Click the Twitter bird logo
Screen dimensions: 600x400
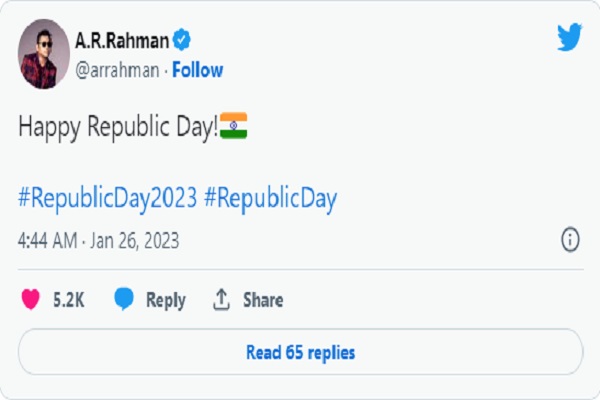pyautogui.click(x=569, y=39)
